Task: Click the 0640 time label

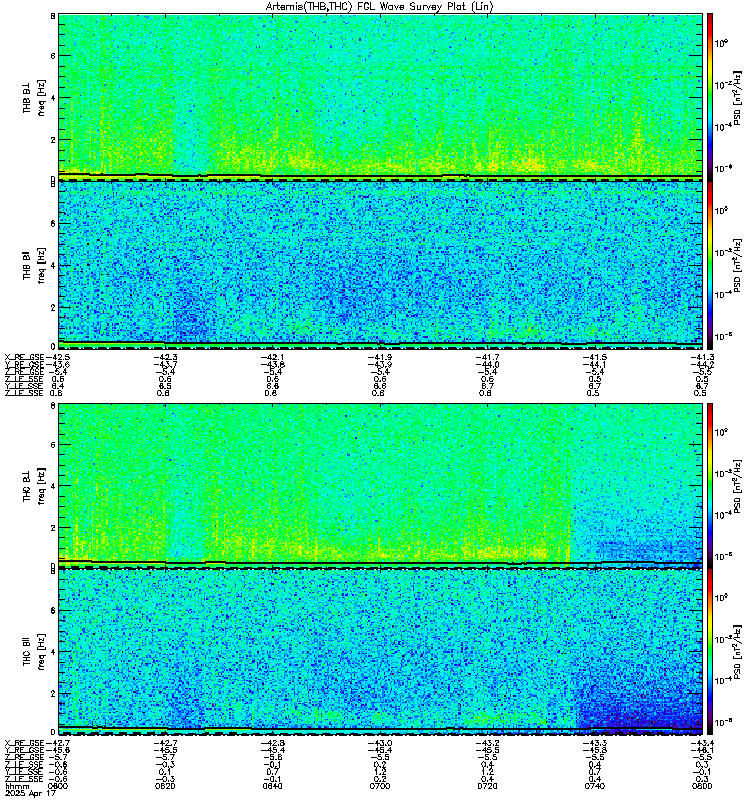Action: [272, 786]
